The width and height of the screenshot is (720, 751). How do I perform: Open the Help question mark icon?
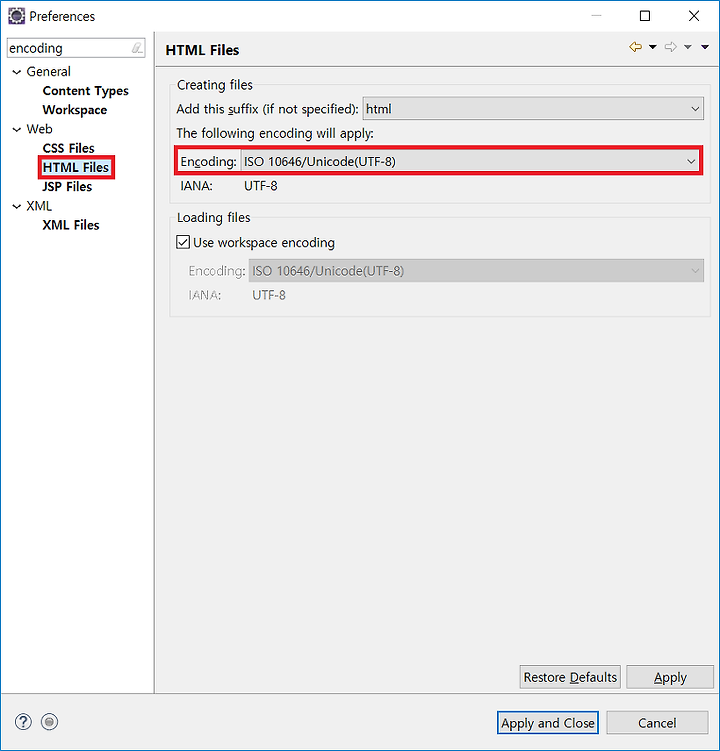[23, 722]
